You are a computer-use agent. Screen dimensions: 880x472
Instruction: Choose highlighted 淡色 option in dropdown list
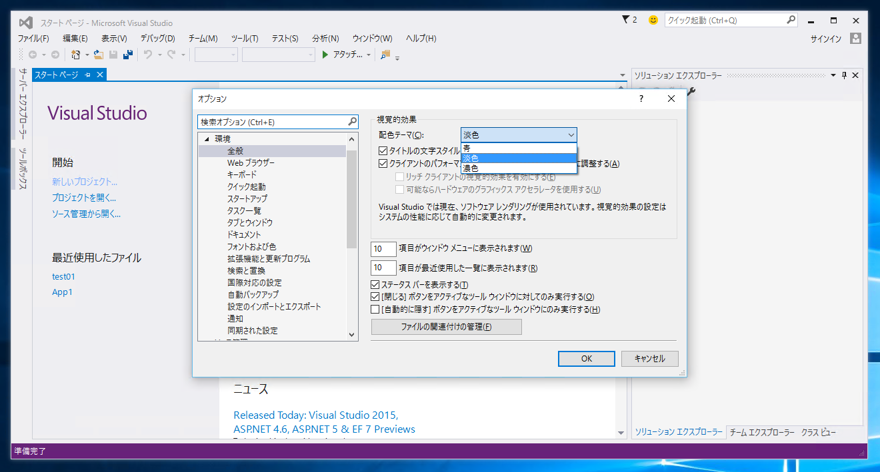[x=519, y=158]
